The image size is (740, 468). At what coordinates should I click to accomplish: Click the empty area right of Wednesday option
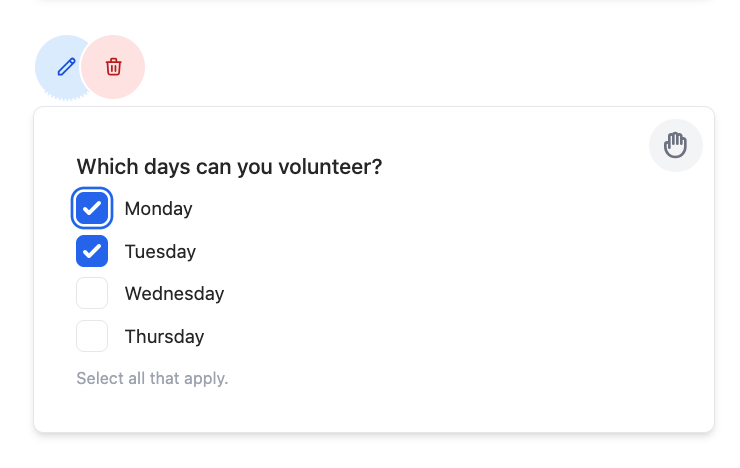click(448, 294)
